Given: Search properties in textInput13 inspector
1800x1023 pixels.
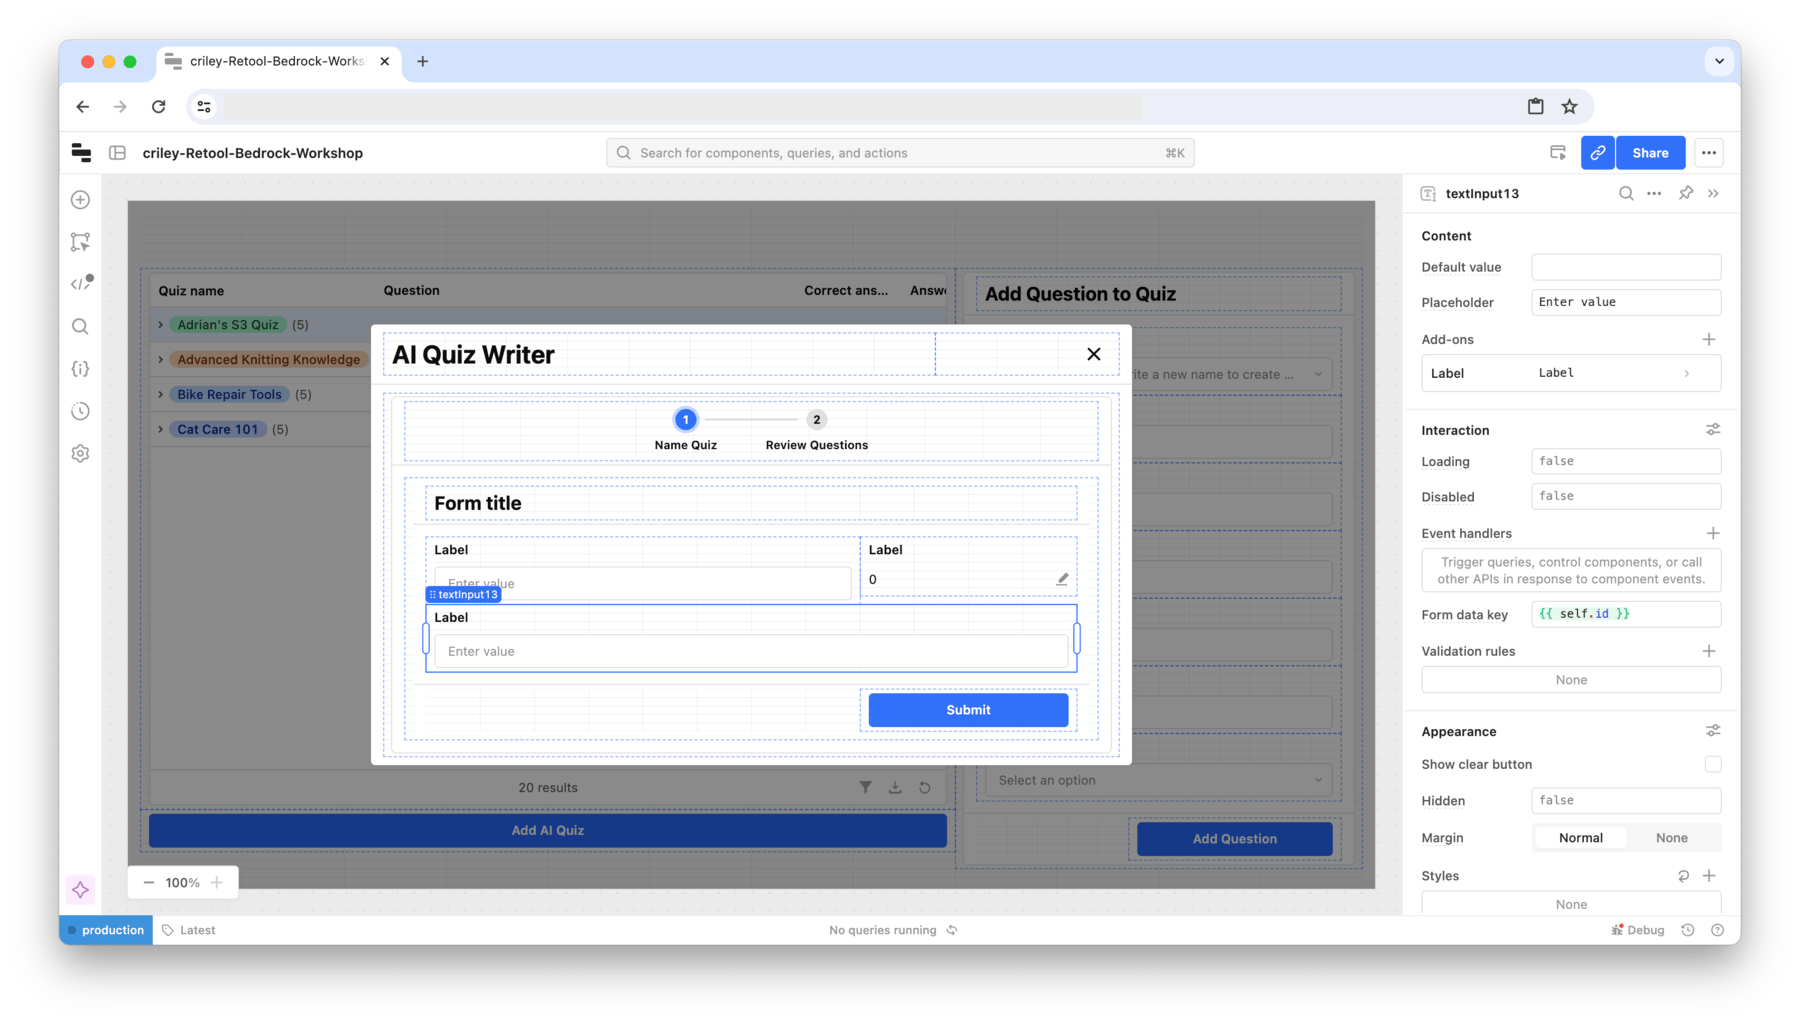Looking at the screenshot, I should click(x=1626, y=194).
